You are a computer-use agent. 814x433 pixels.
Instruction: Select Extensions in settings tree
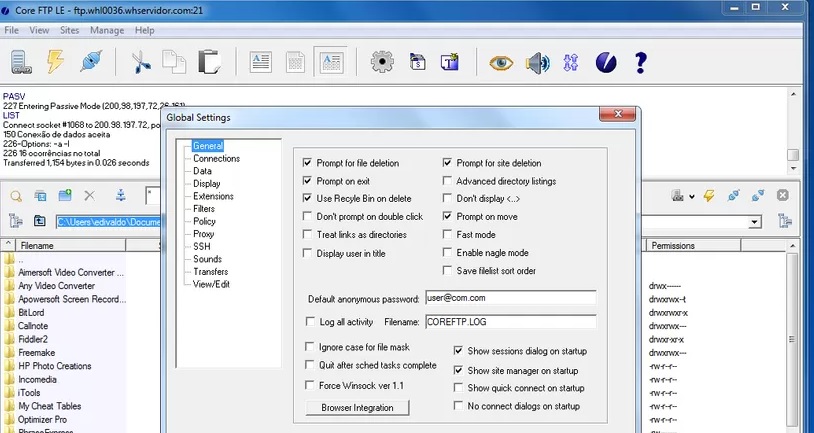[x=213, y=196]
